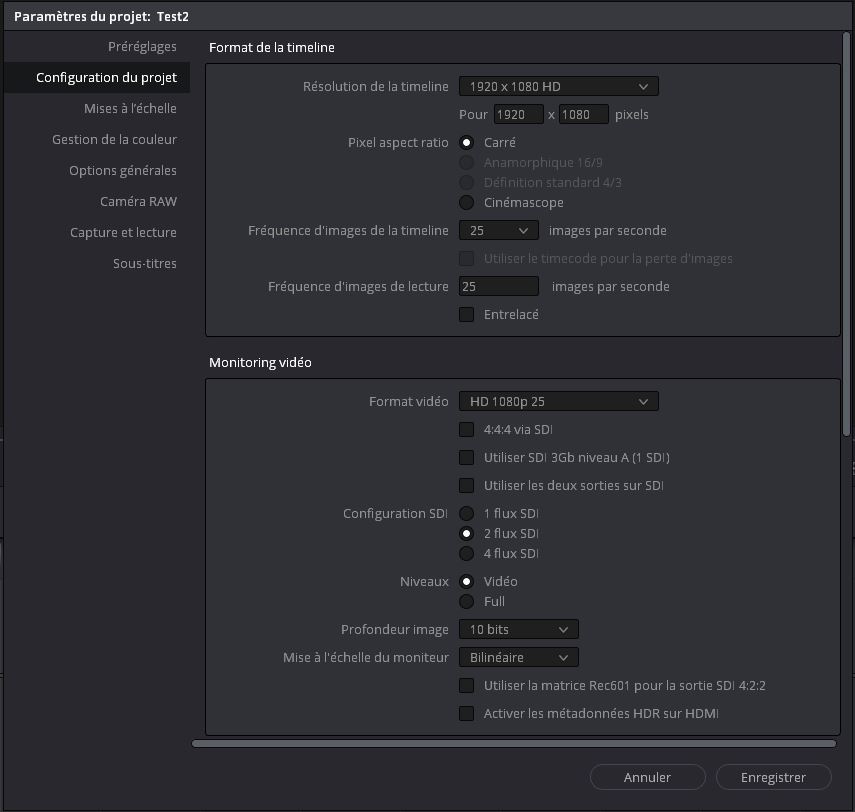
Task: Select Mises à l'échelle in sidebar
Action: pyautogui.click(x=130, y=109)
